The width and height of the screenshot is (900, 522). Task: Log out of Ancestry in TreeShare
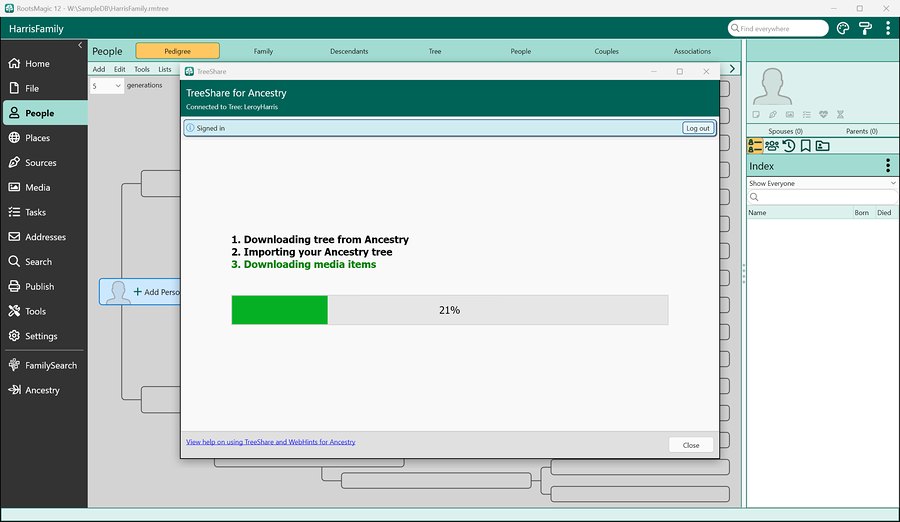coord(697,128)
